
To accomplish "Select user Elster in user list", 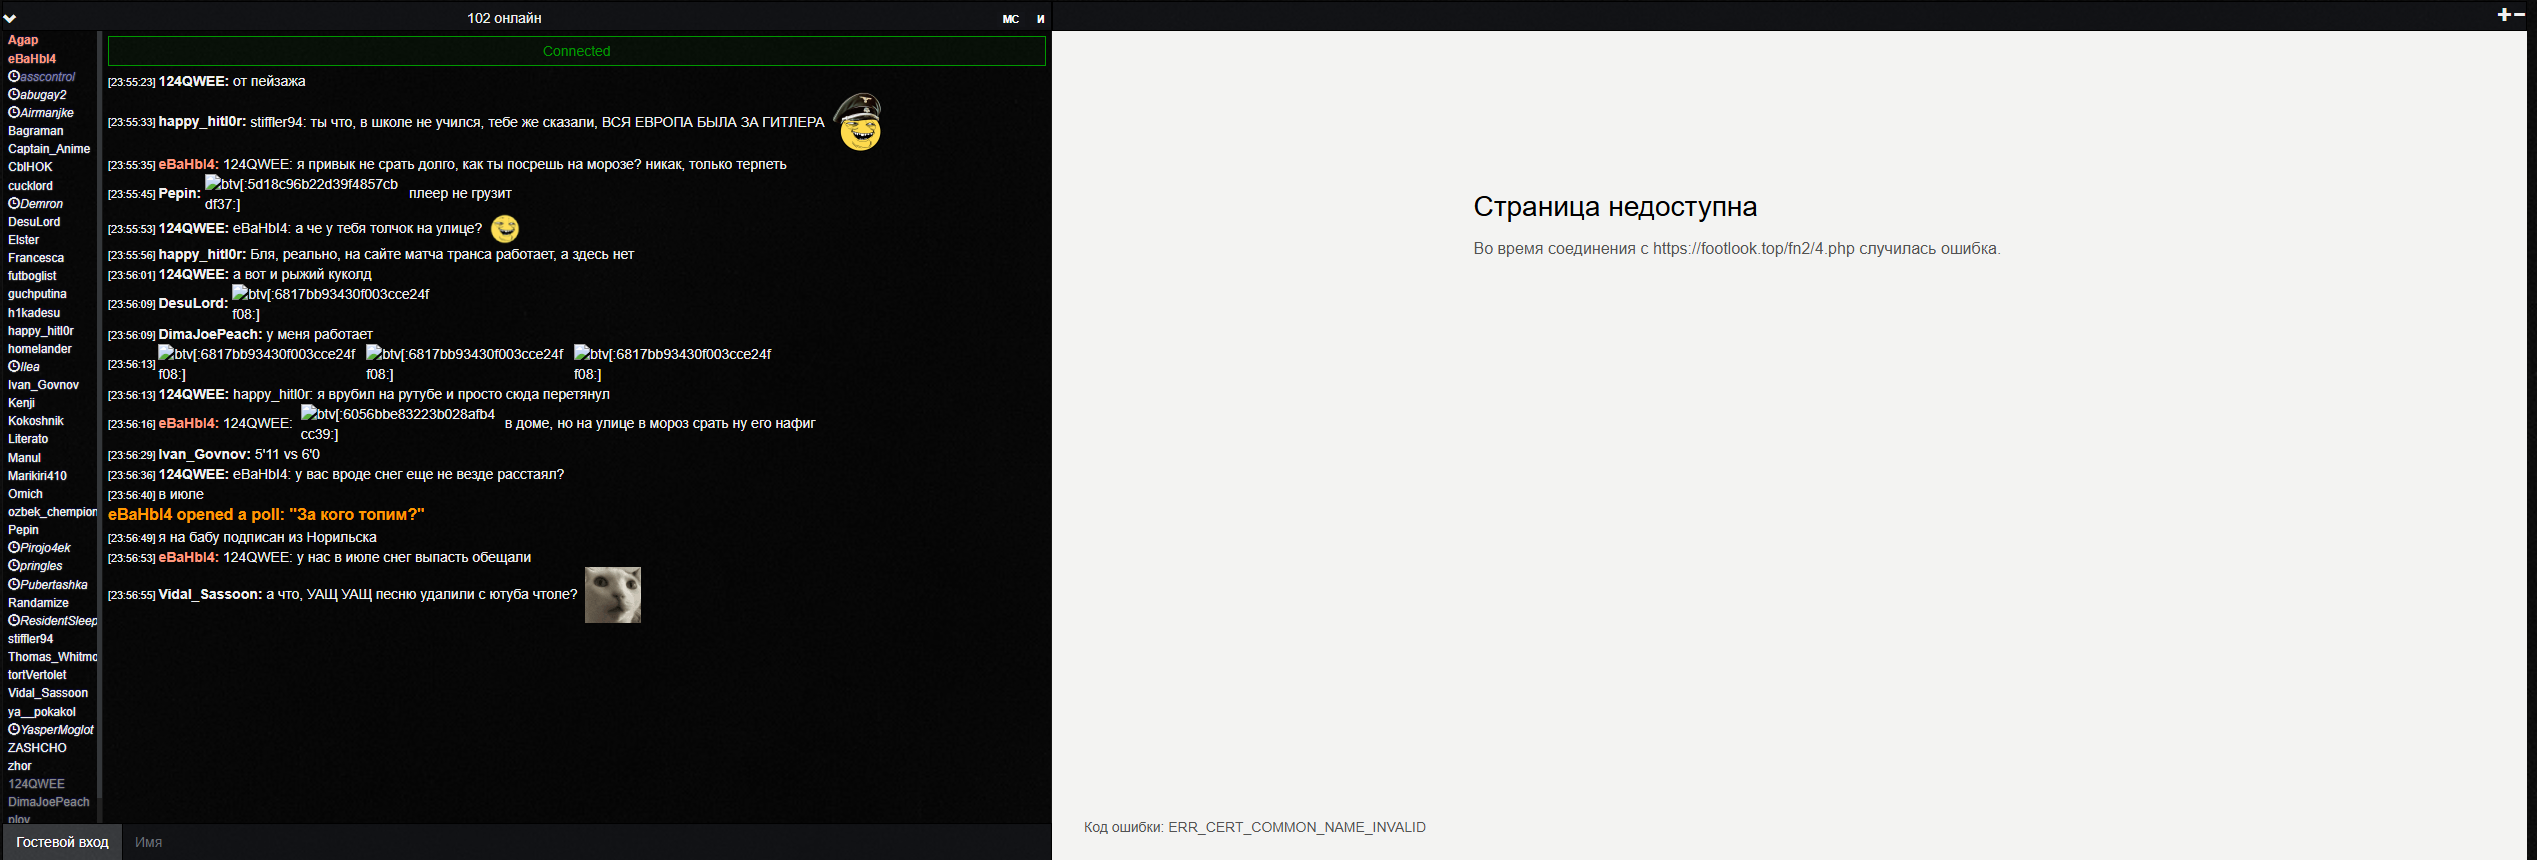I will (24, 240).
